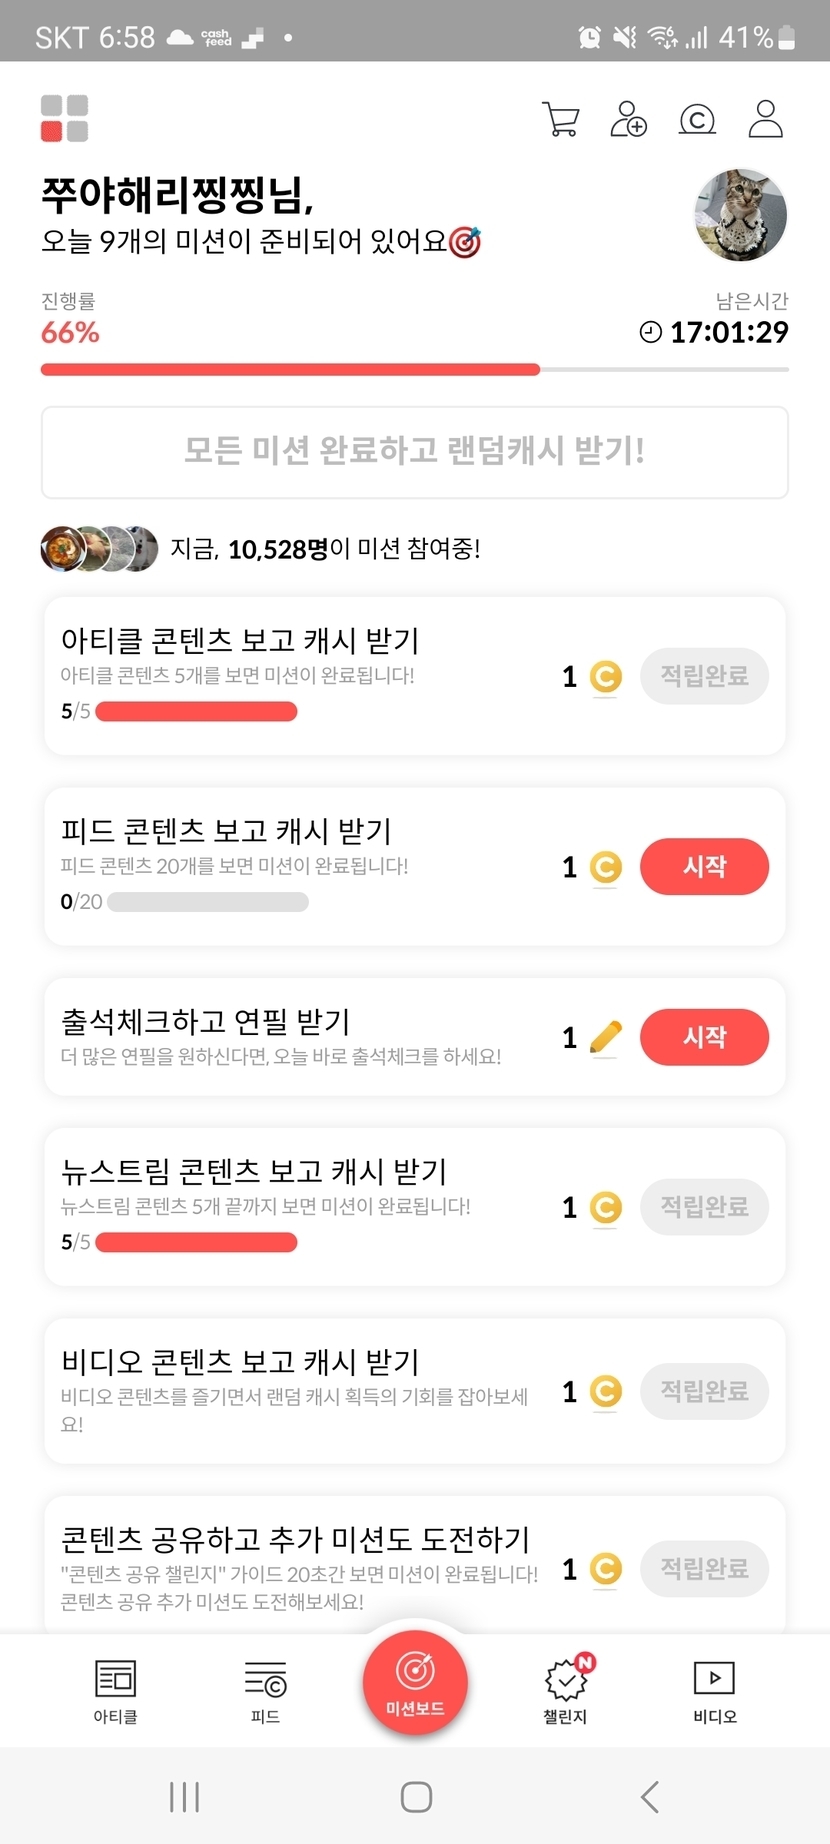
Task: Tap the participant avatars cluster
Action: [99, 548]
